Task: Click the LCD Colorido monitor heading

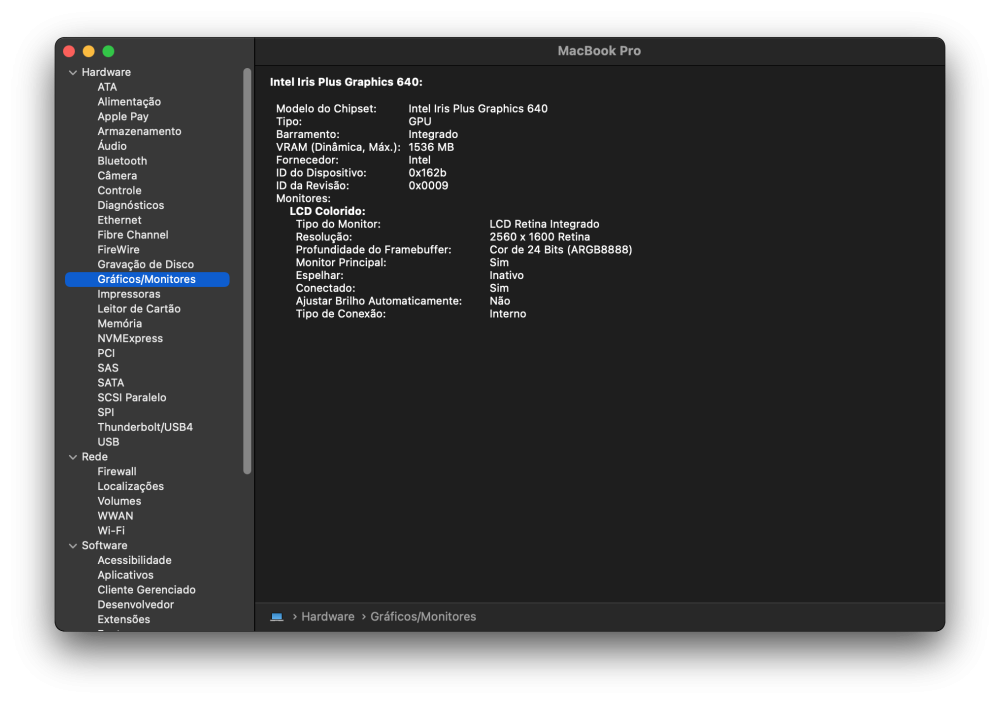Action: (x=327, y=211)
